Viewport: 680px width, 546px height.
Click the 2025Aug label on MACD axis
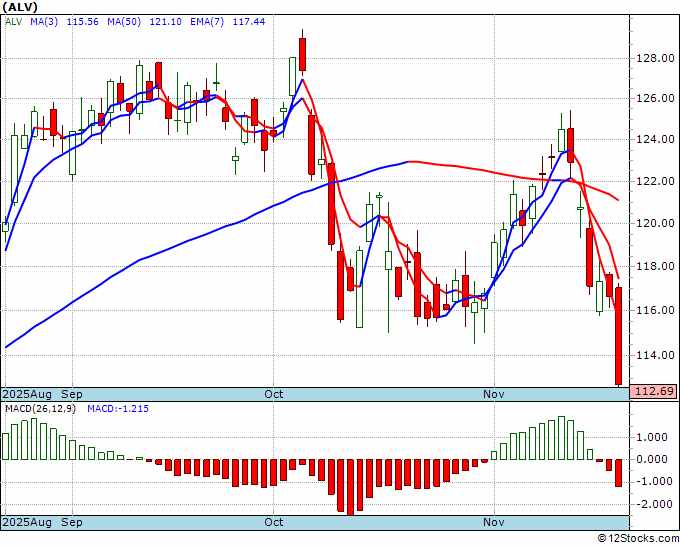click(x=27, y=522)
